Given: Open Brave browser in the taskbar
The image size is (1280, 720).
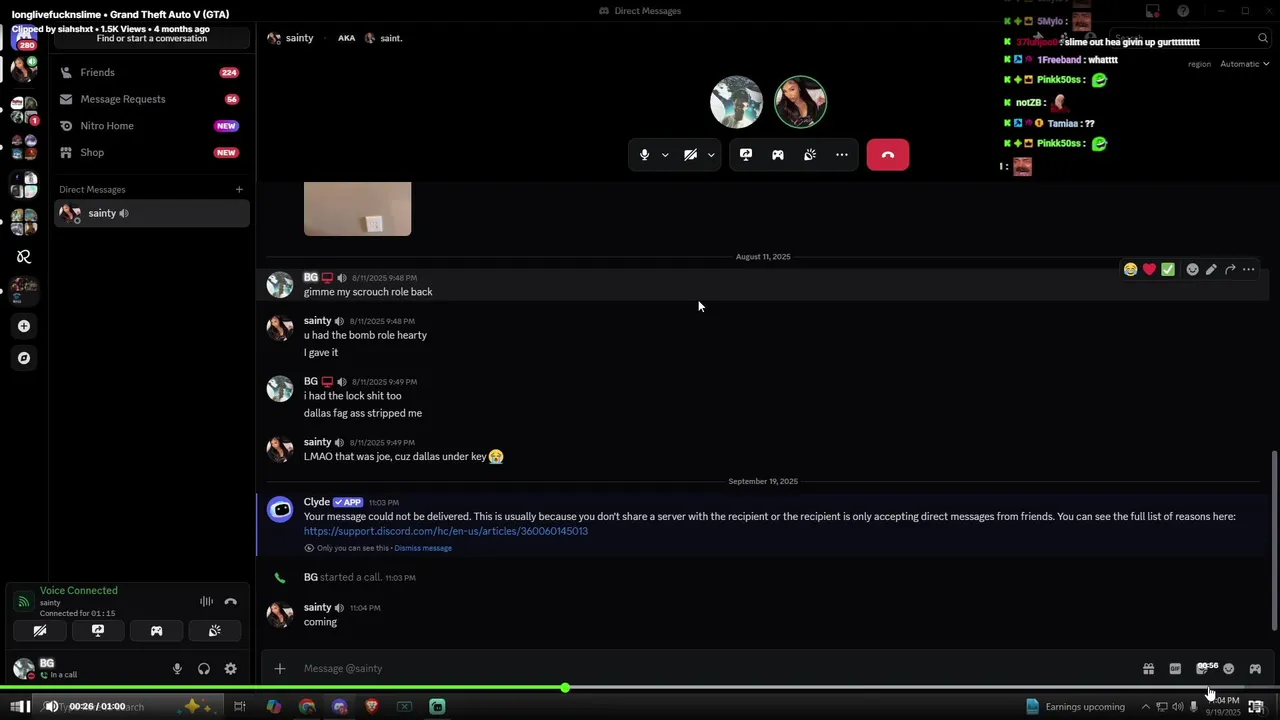Looking at the screenshot, I should click(x=372, y=707).
